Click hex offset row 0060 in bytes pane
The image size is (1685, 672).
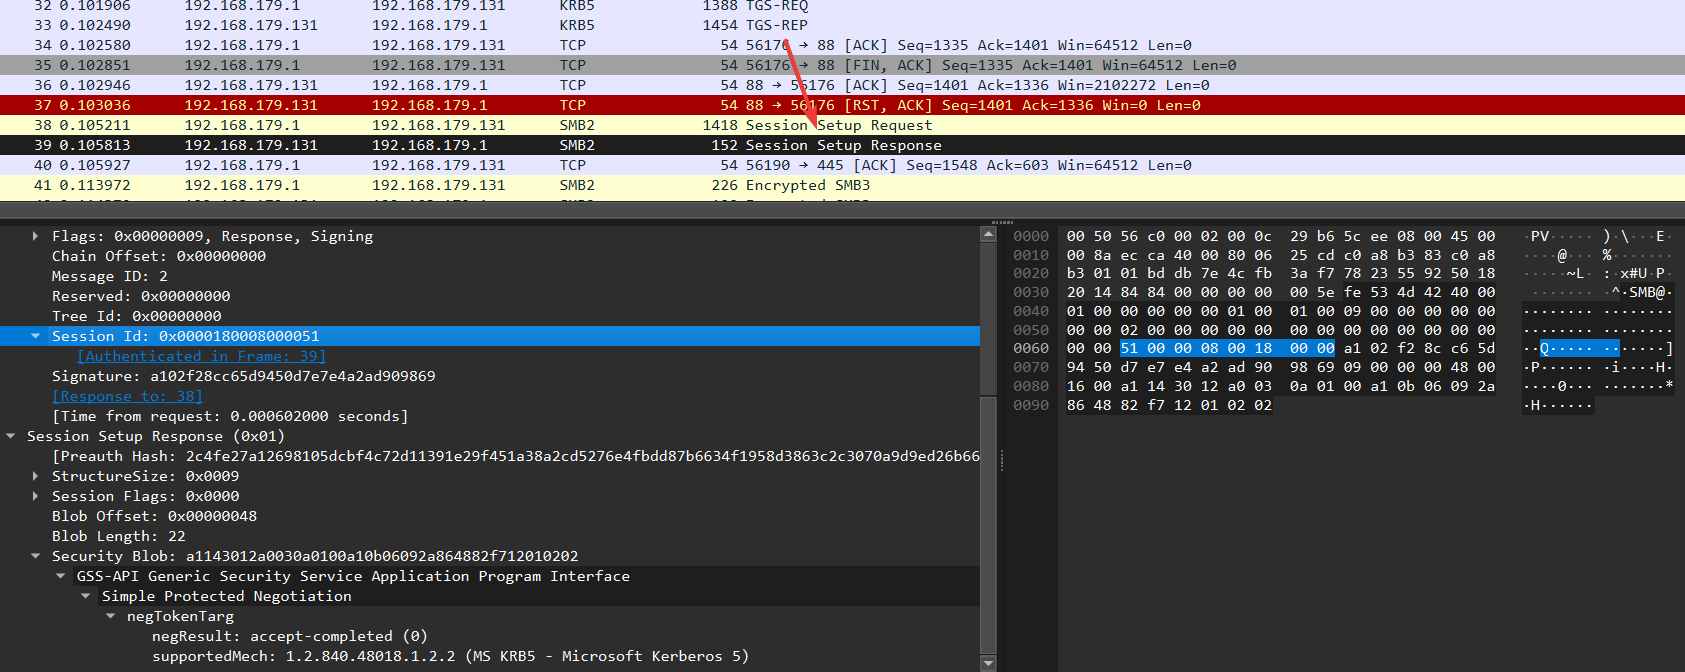(1031, 348)
